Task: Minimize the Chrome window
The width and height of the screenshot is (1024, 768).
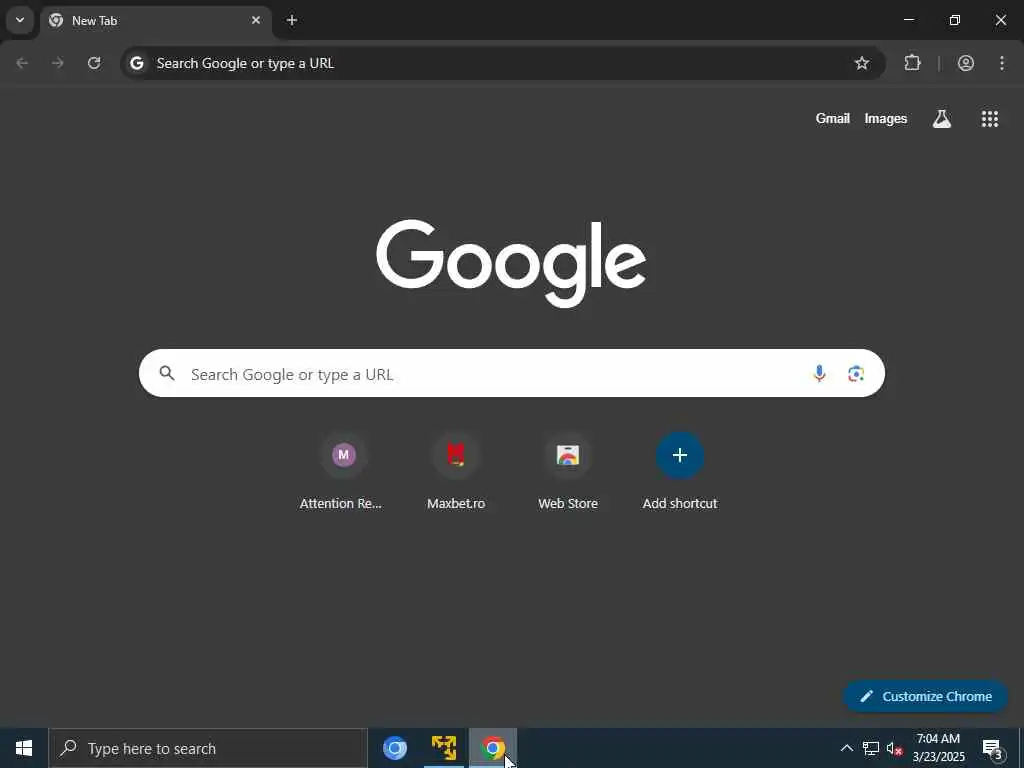Action: [908, 20]
